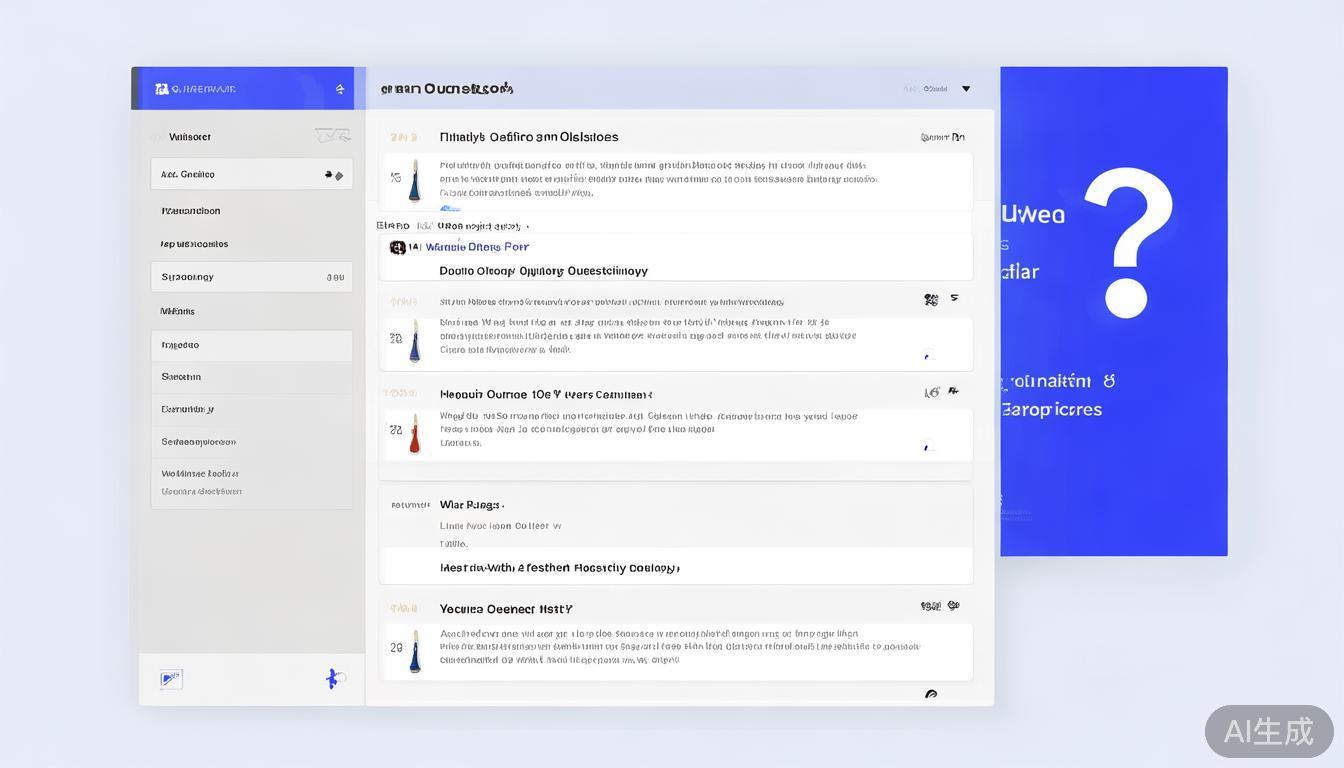Click the icons on the second card's header right

941,299
